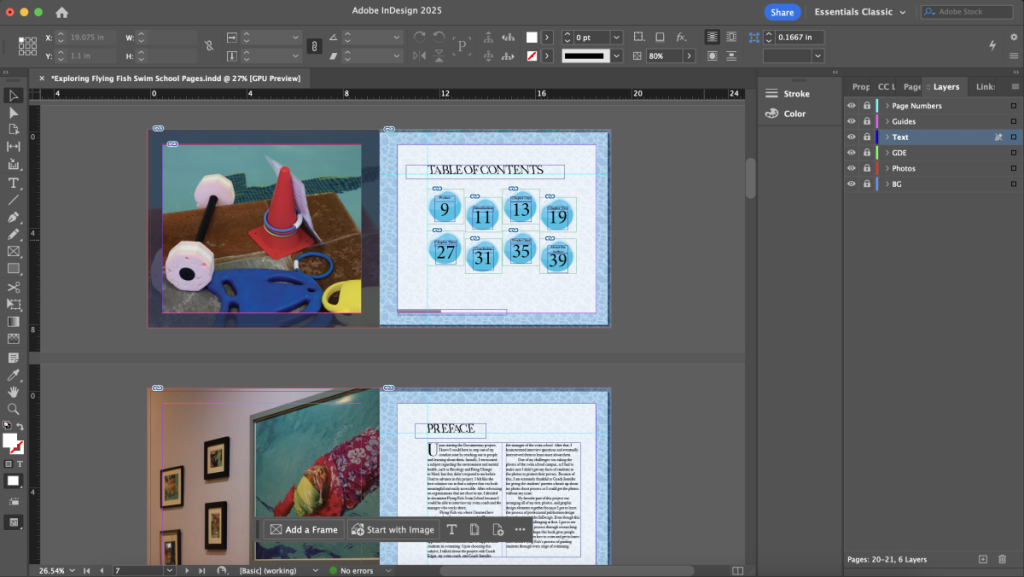
Task: Select the Gradient Feather tool
Action: [13, 339]
